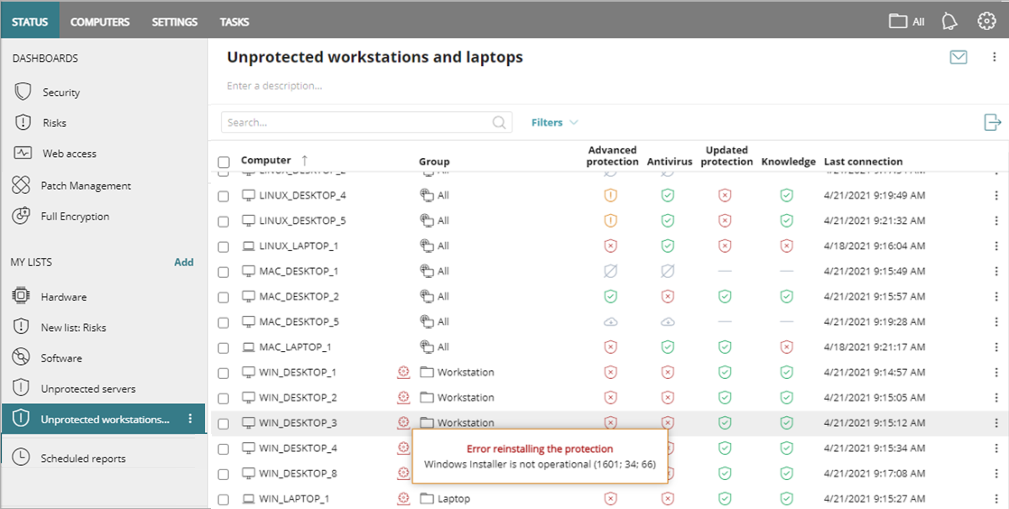Viewport: 1009px width, 509px height.
Task: Click LINUX_DESKTOP_5 updated protection error icon
Action: (x=725, y=221)
